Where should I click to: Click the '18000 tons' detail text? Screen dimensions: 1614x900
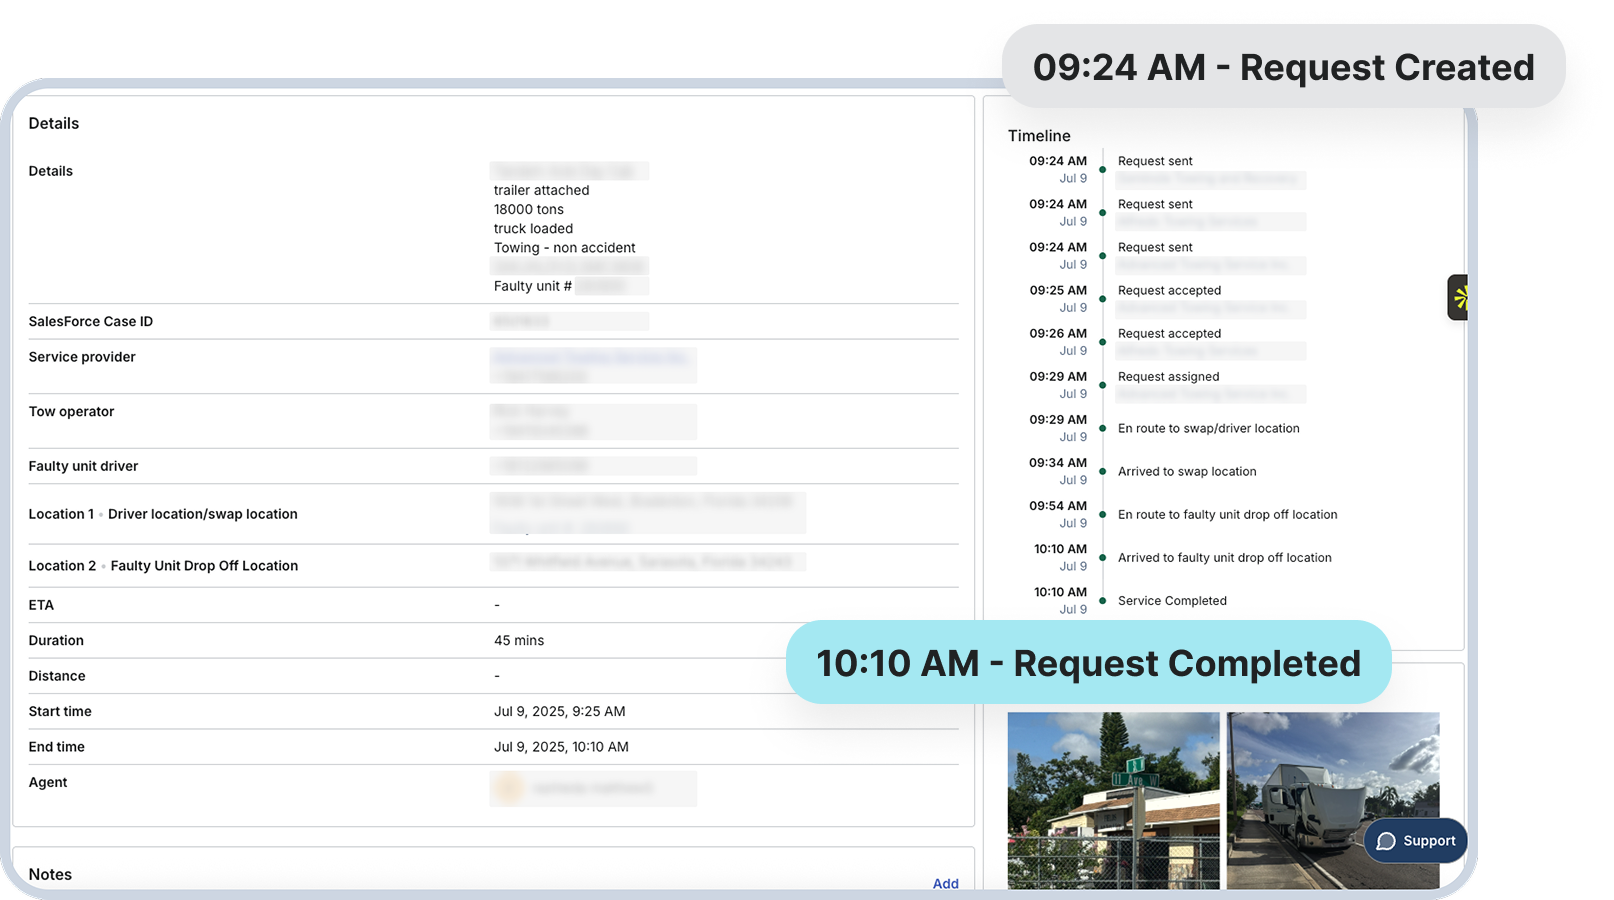point(528,210)
